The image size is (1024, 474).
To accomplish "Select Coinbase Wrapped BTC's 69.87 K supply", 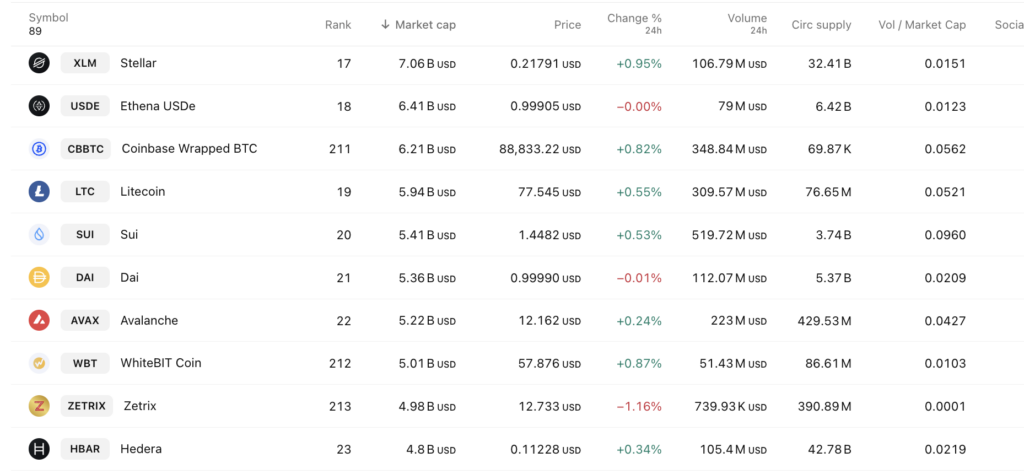I will click(x=829, y=150).
